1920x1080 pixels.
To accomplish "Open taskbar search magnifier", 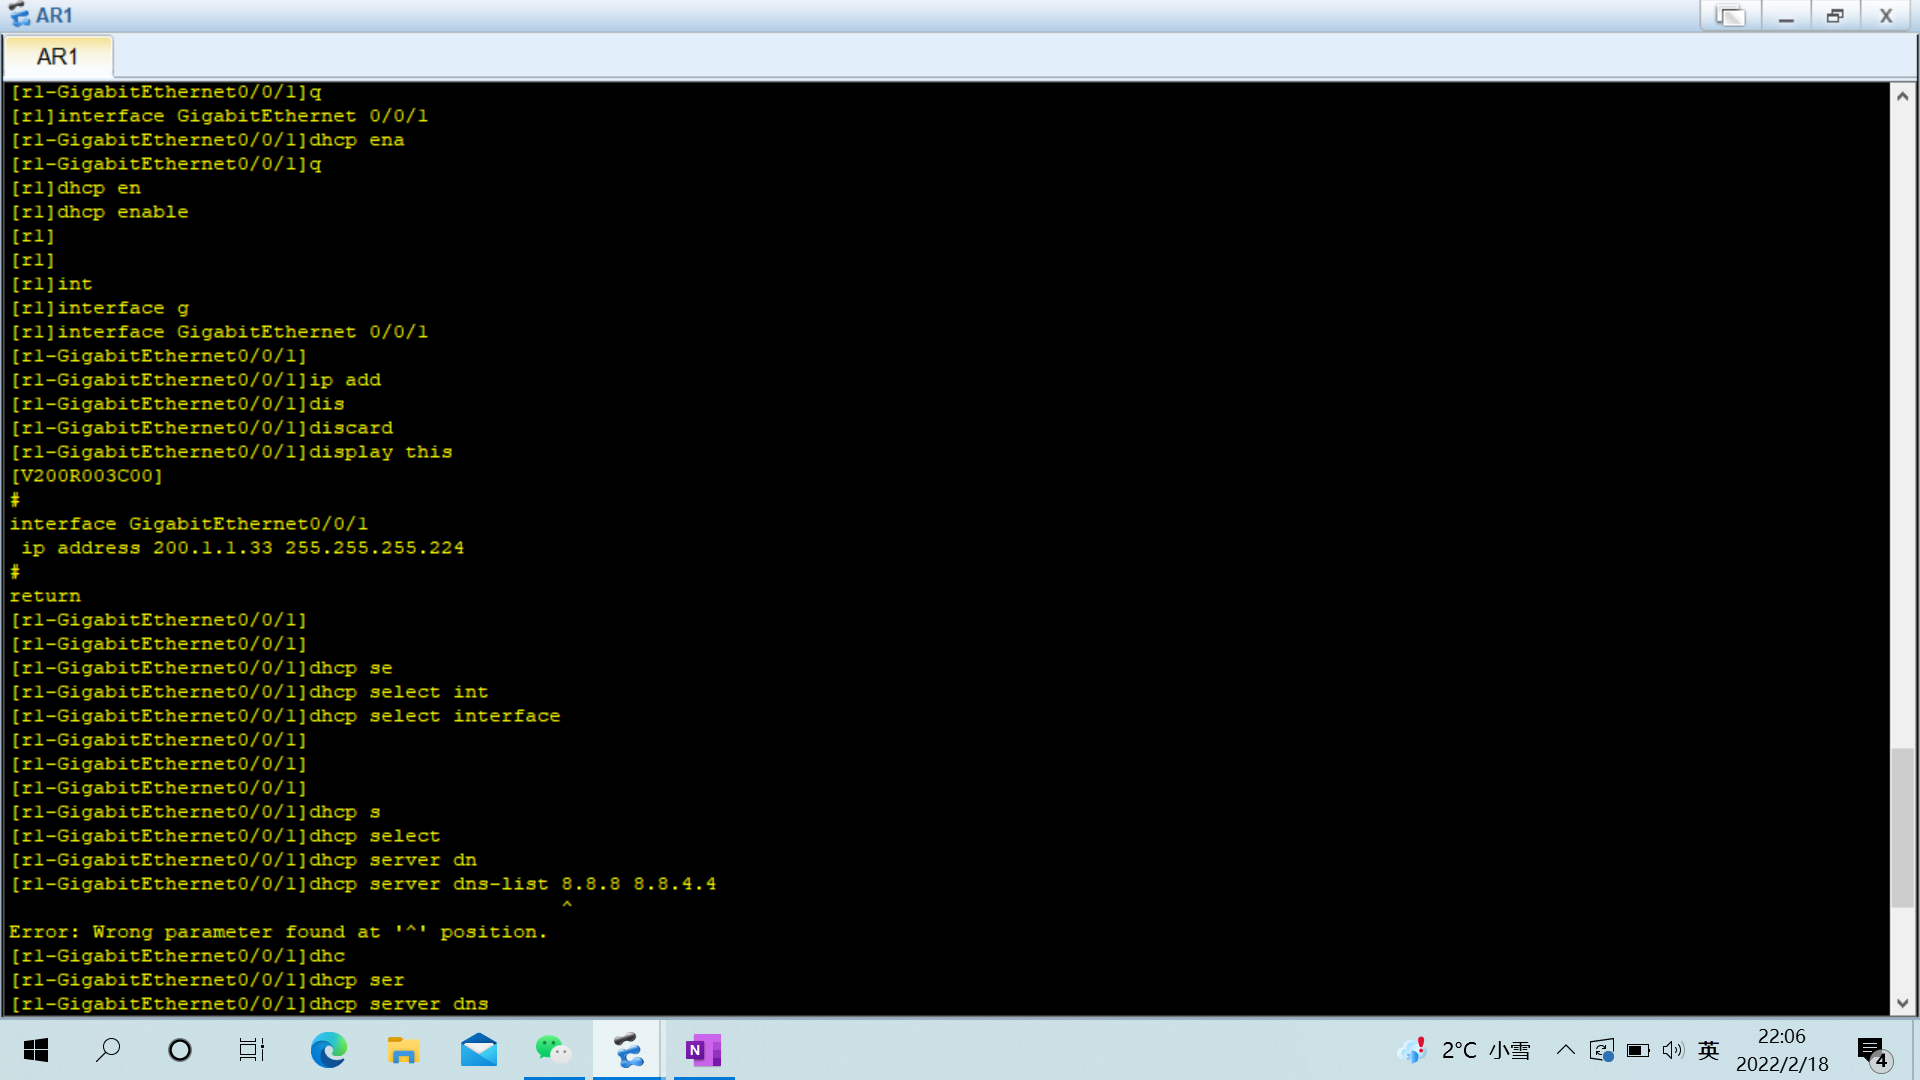I will click(x=108, y=1050).
